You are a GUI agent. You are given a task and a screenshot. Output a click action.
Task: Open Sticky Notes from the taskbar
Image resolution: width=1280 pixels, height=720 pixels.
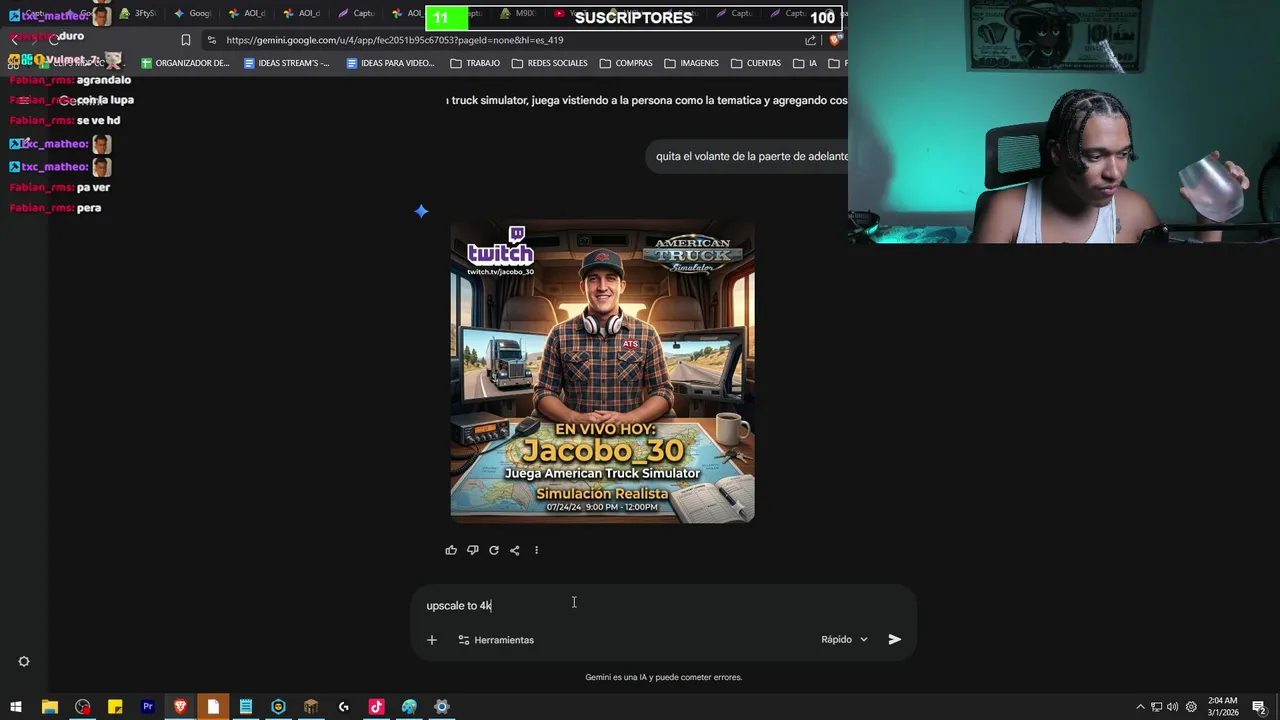[x=115, y=707]
